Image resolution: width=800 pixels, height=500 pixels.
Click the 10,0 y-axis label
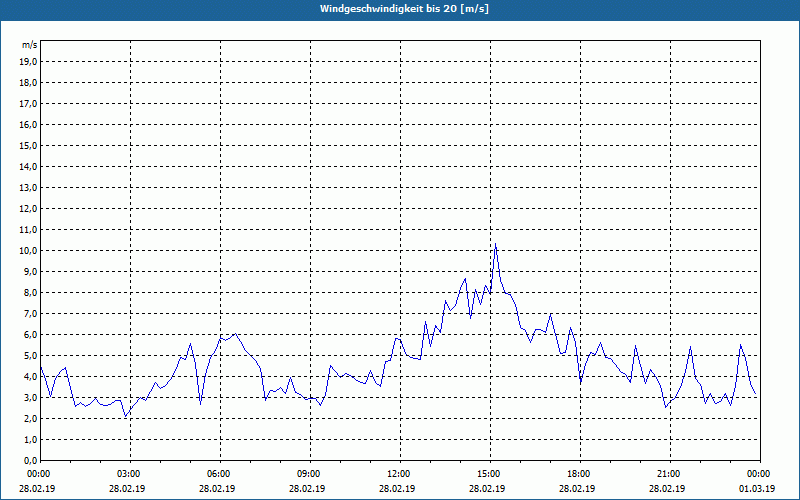(28, 251)
